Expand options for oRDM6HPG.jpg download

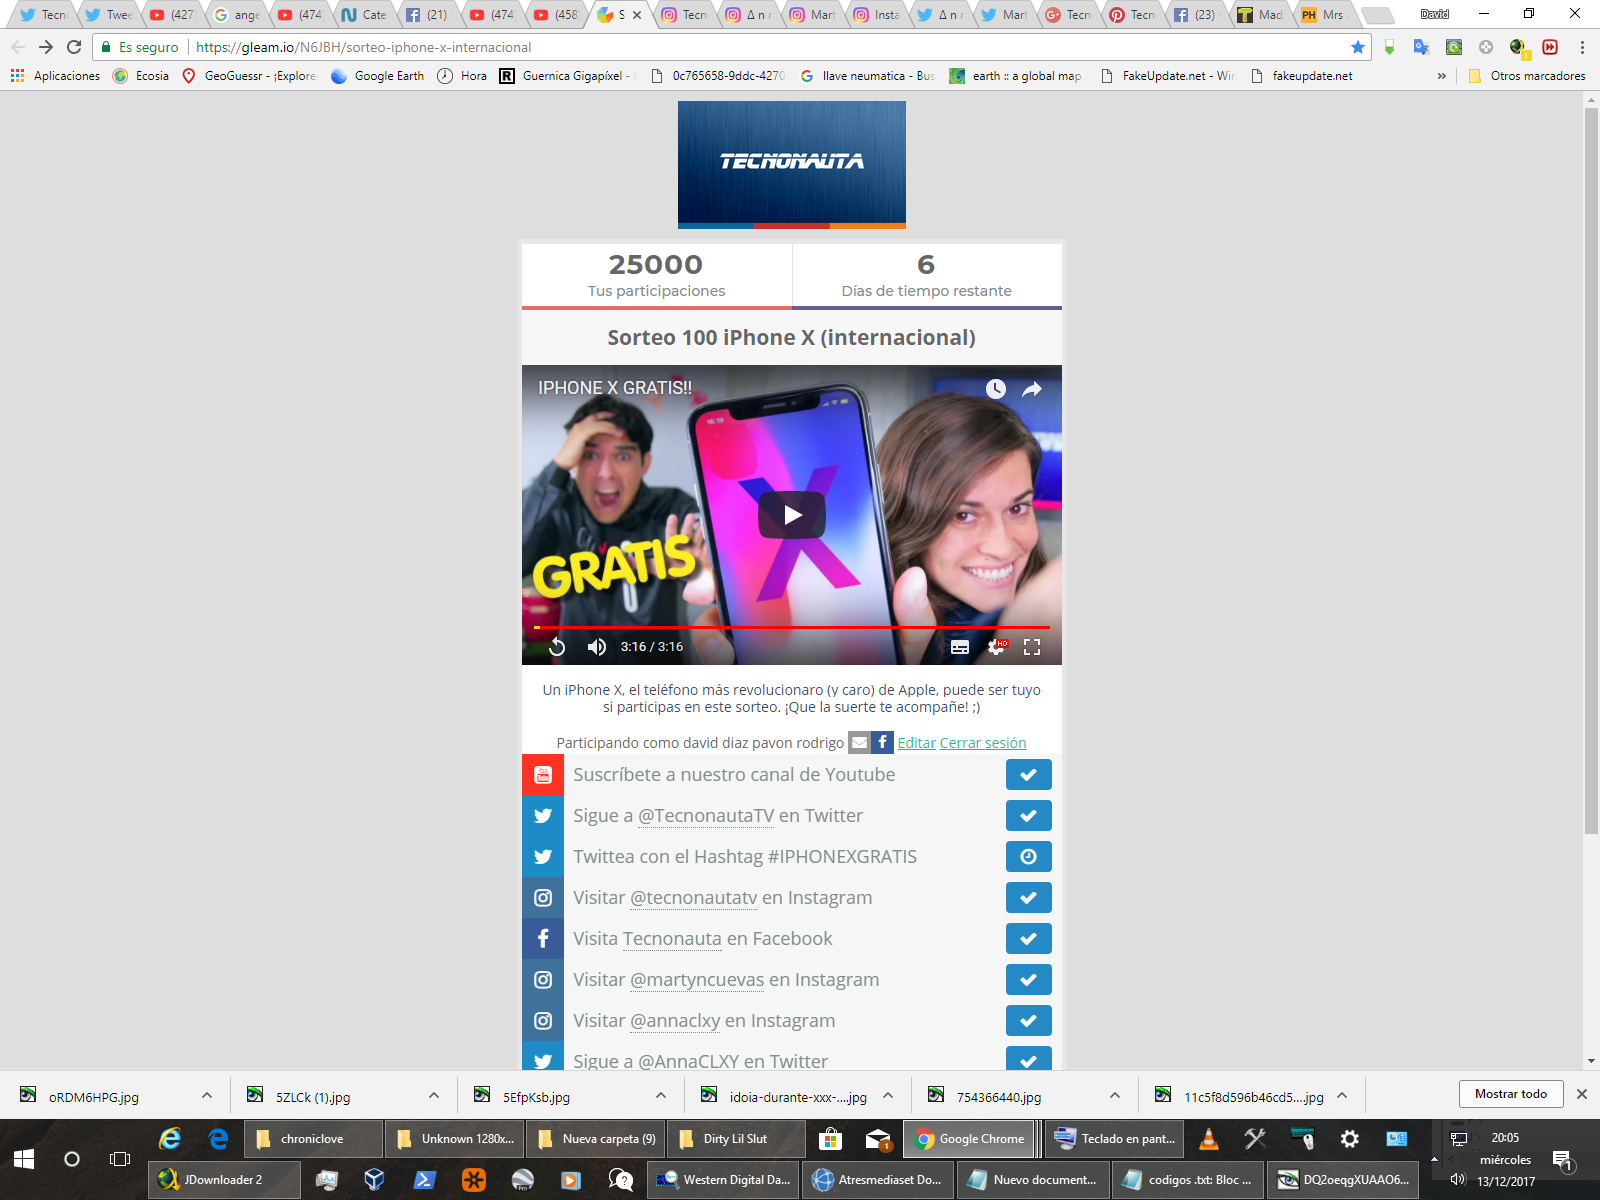tap(207, 1096)
